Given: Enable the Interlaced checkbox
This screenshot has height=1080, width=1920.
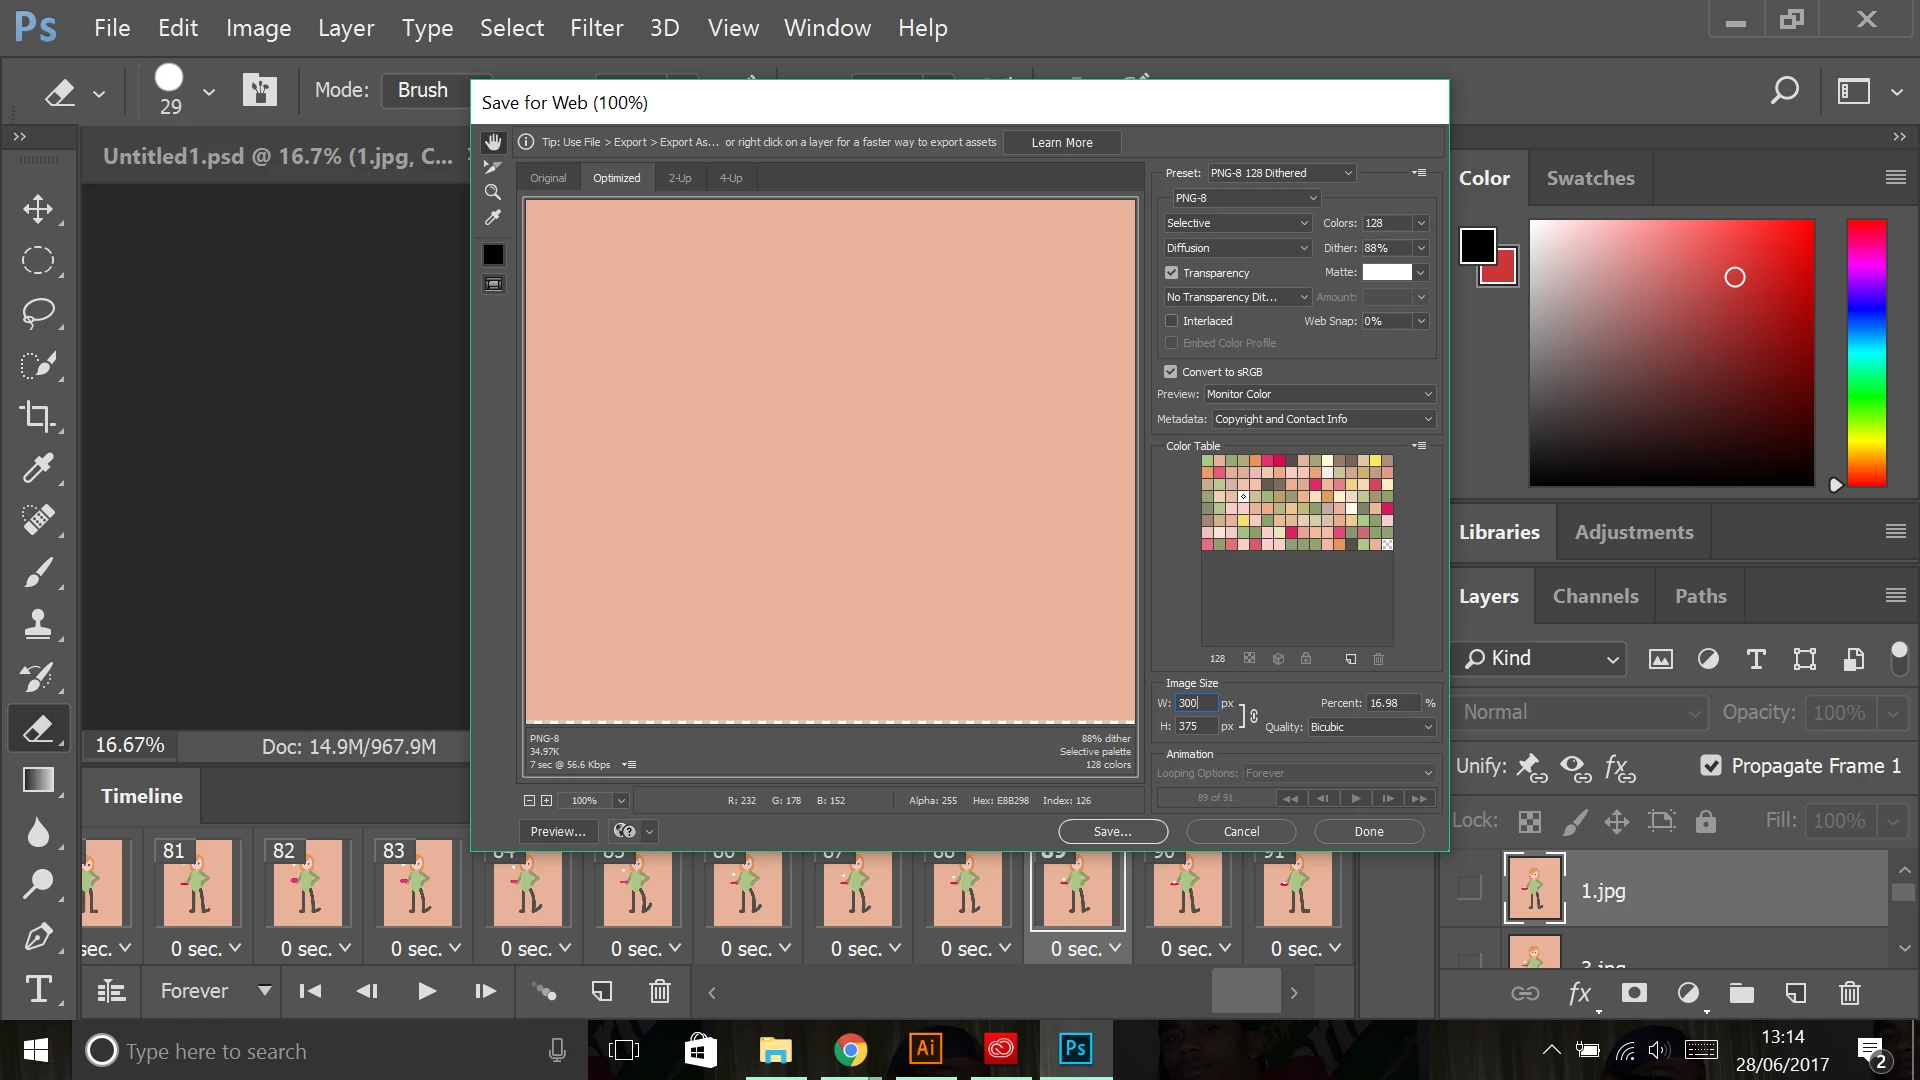Looking at the screenshot, I should [1171, 321].
